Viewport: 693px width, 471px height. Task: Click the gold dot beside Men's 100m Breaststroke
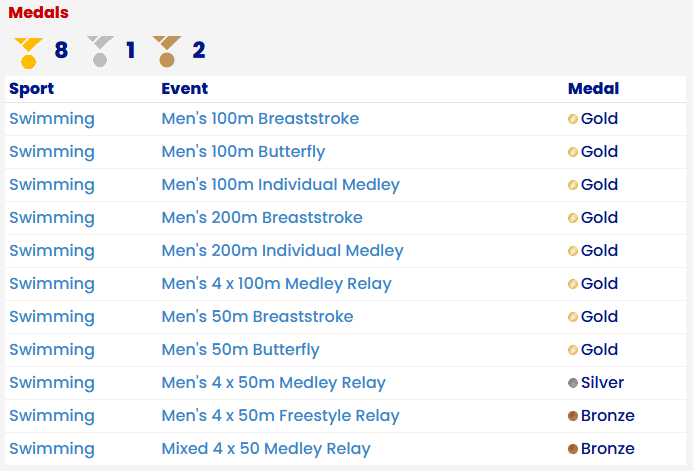573,119
